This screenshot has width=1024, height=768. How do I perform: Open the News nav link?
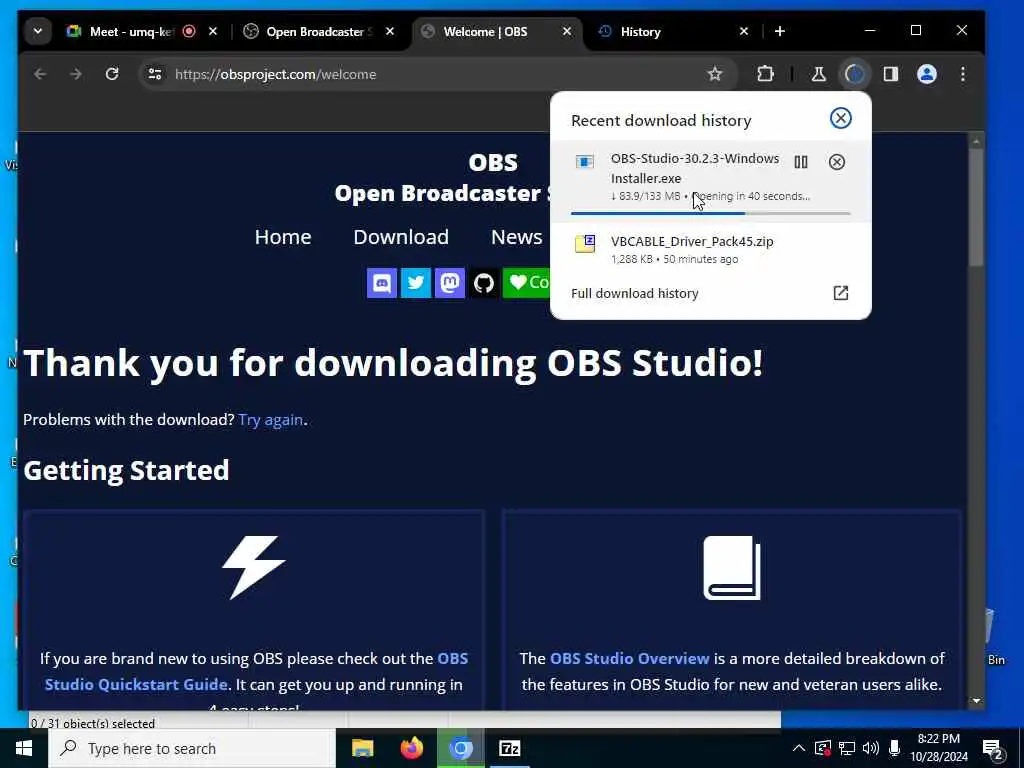tap(517, 237)
